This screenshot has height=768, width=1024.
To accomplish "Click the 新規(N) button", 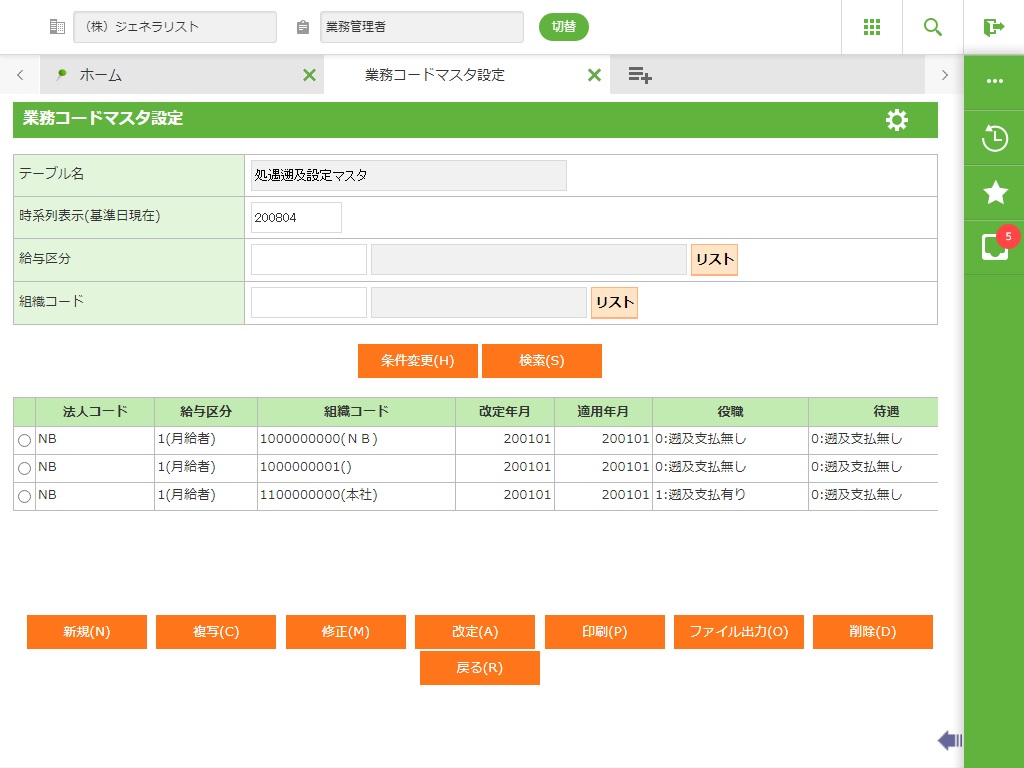I will 87,632.
